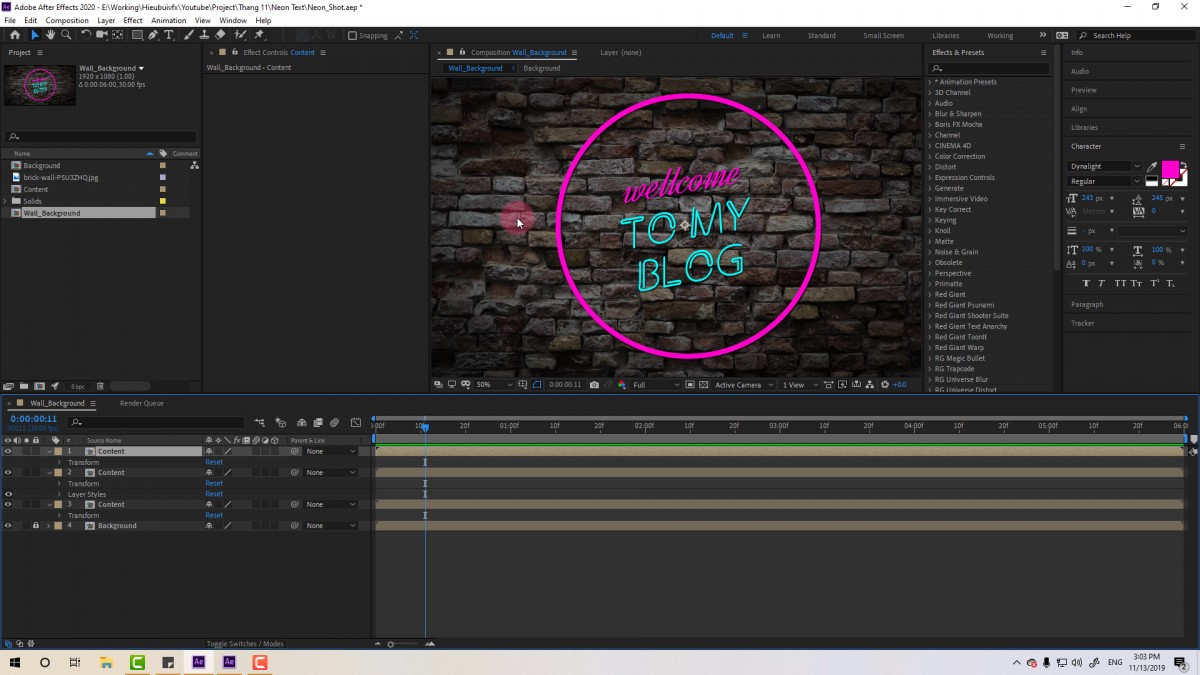This screenshot has height=675, width=1200.
Task: Collapse layer 1 Content twirl arrow
Action: coord(49,451)
